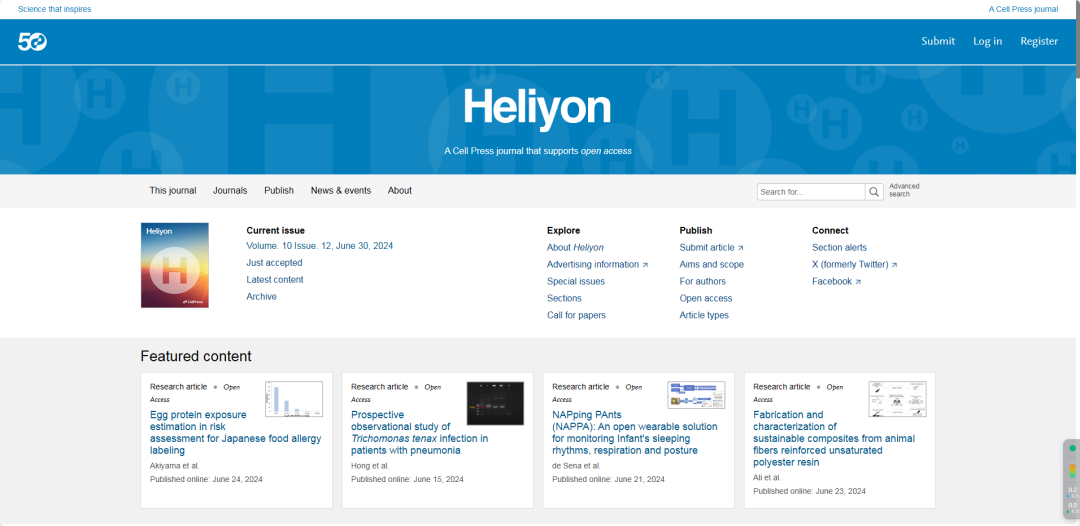The width and height of the screenshot is (1080, 526).
Task: Open the This journal menu
Action: tap(173, 191)
